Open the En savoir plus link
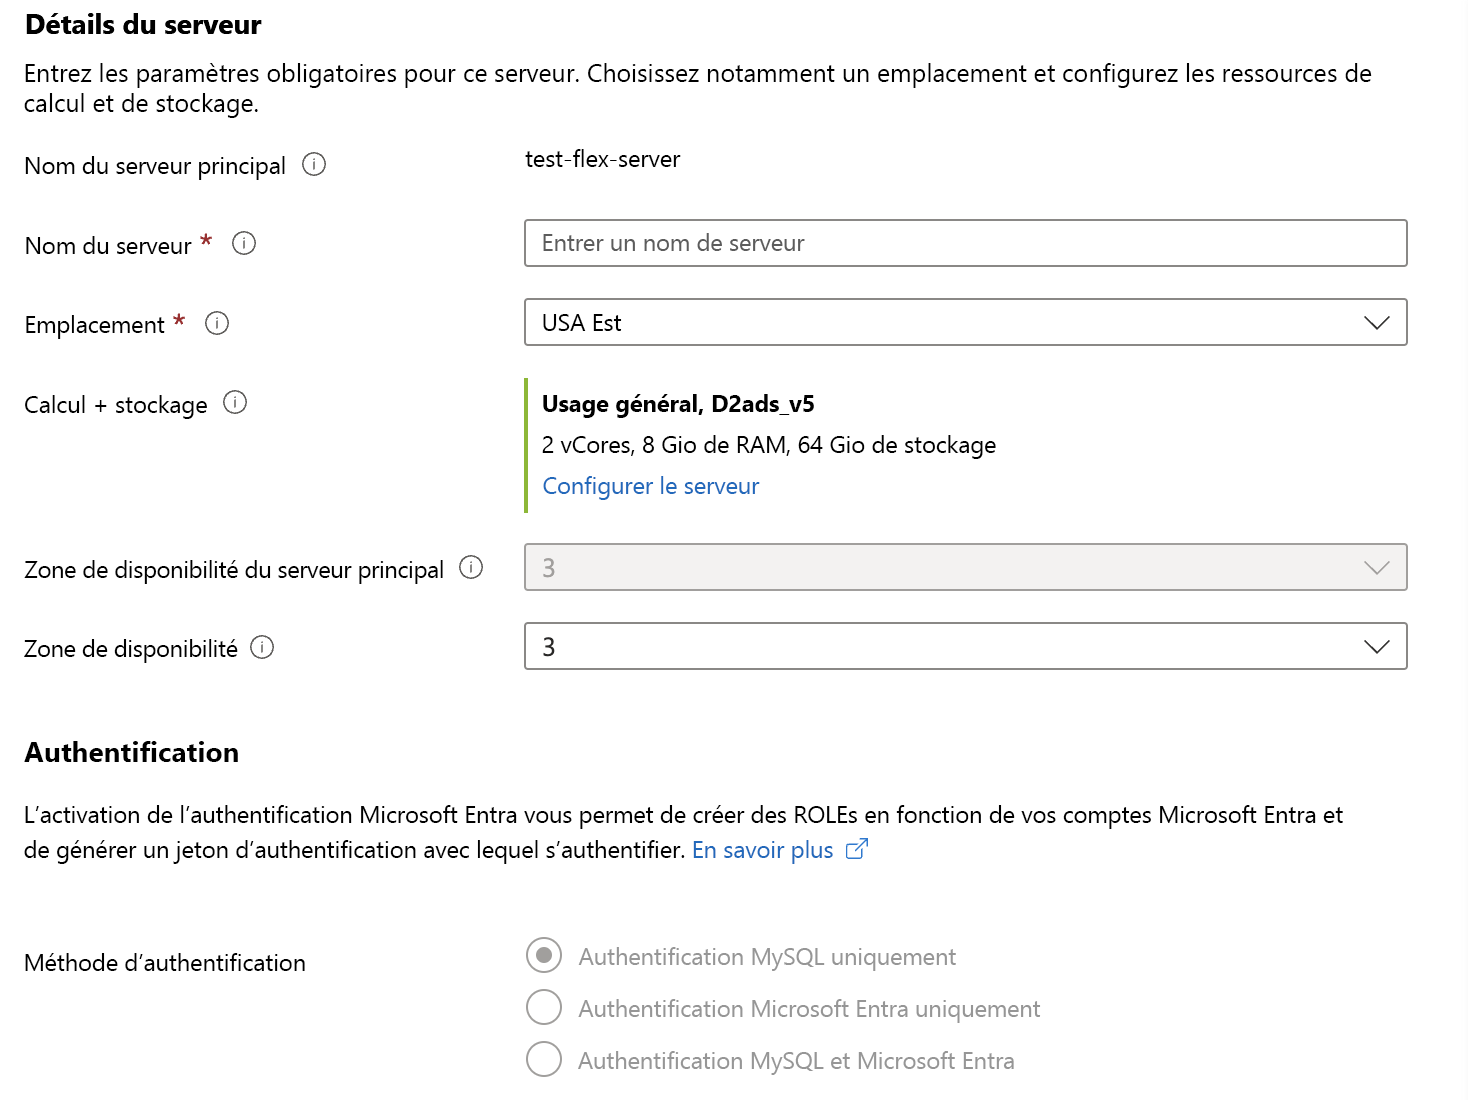This screenshot has height=1100, width=1468. pos(762,850)
